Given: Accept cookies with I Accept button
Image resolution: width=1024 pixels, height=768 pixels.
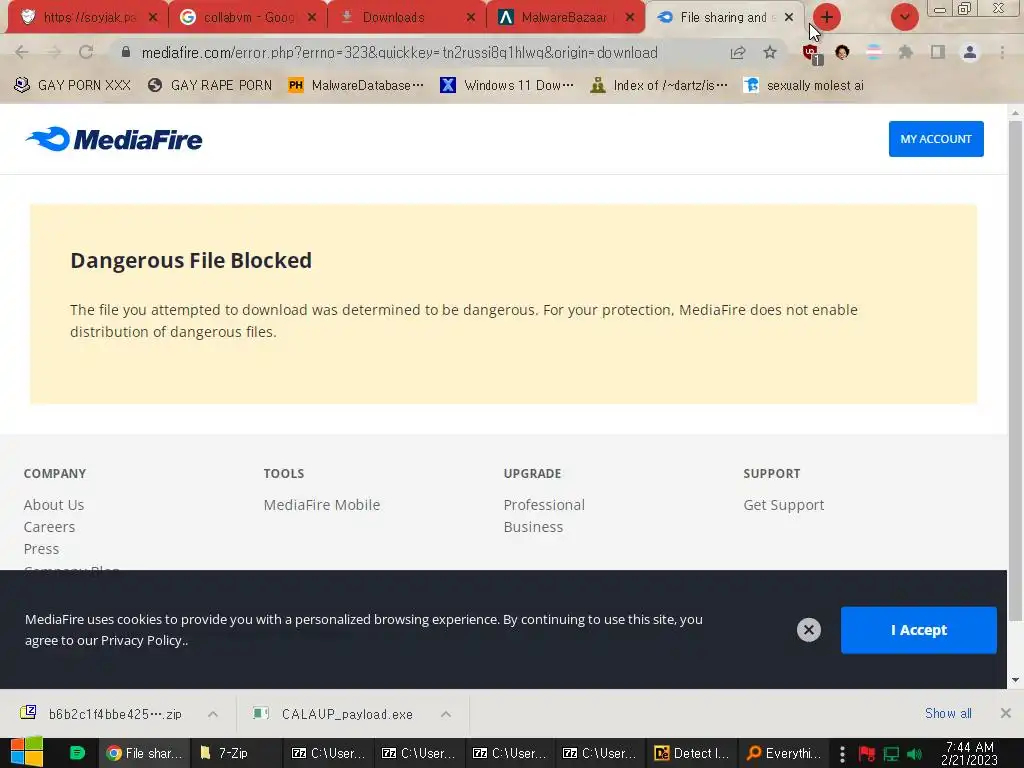Looking at the screenshot, I should [919, 630].
